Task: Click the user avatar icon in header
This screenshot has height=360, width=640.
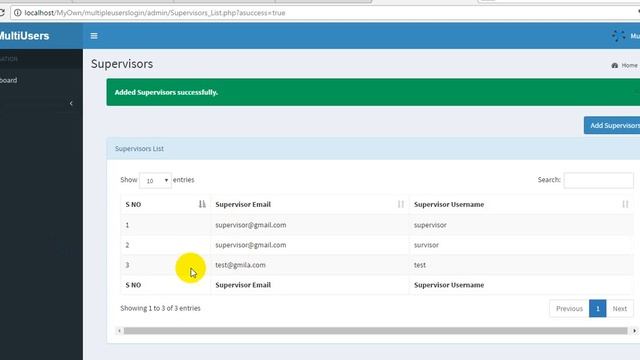Action: (618, 36)
